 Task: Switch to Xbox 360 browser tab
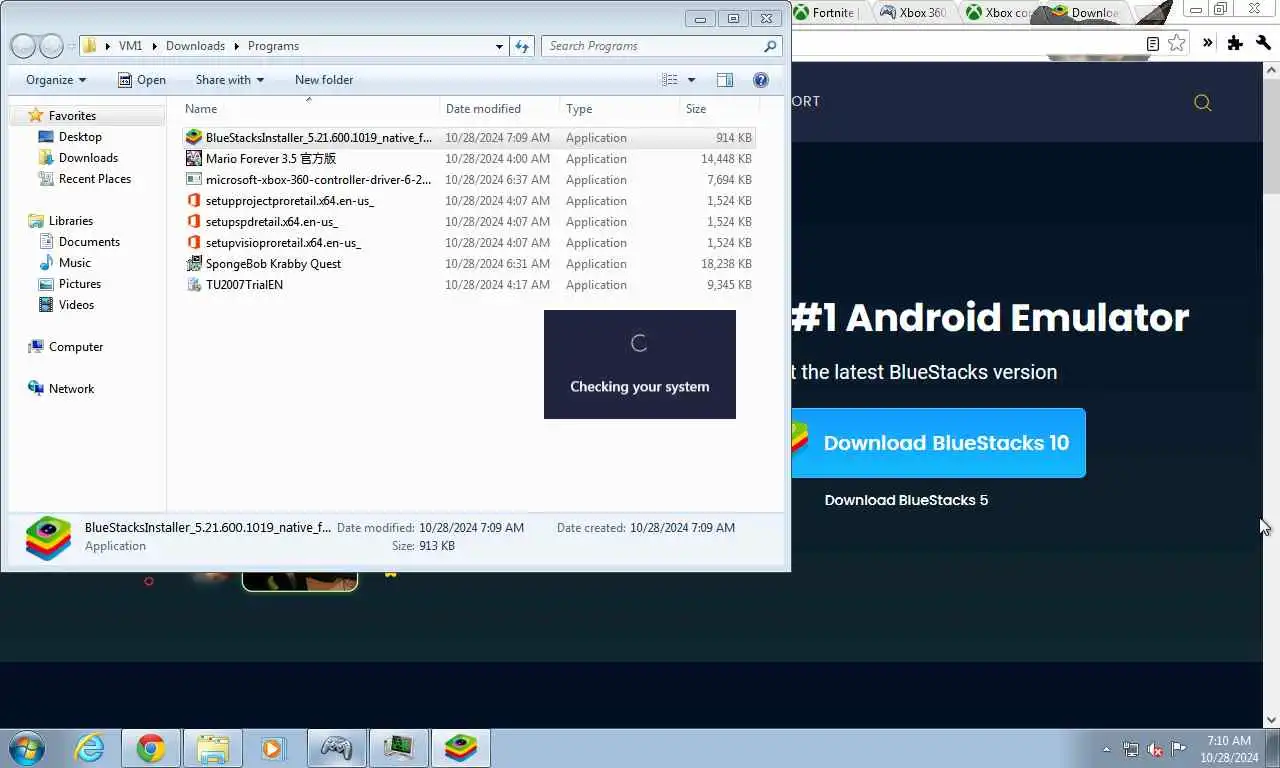tap(912, 12)
